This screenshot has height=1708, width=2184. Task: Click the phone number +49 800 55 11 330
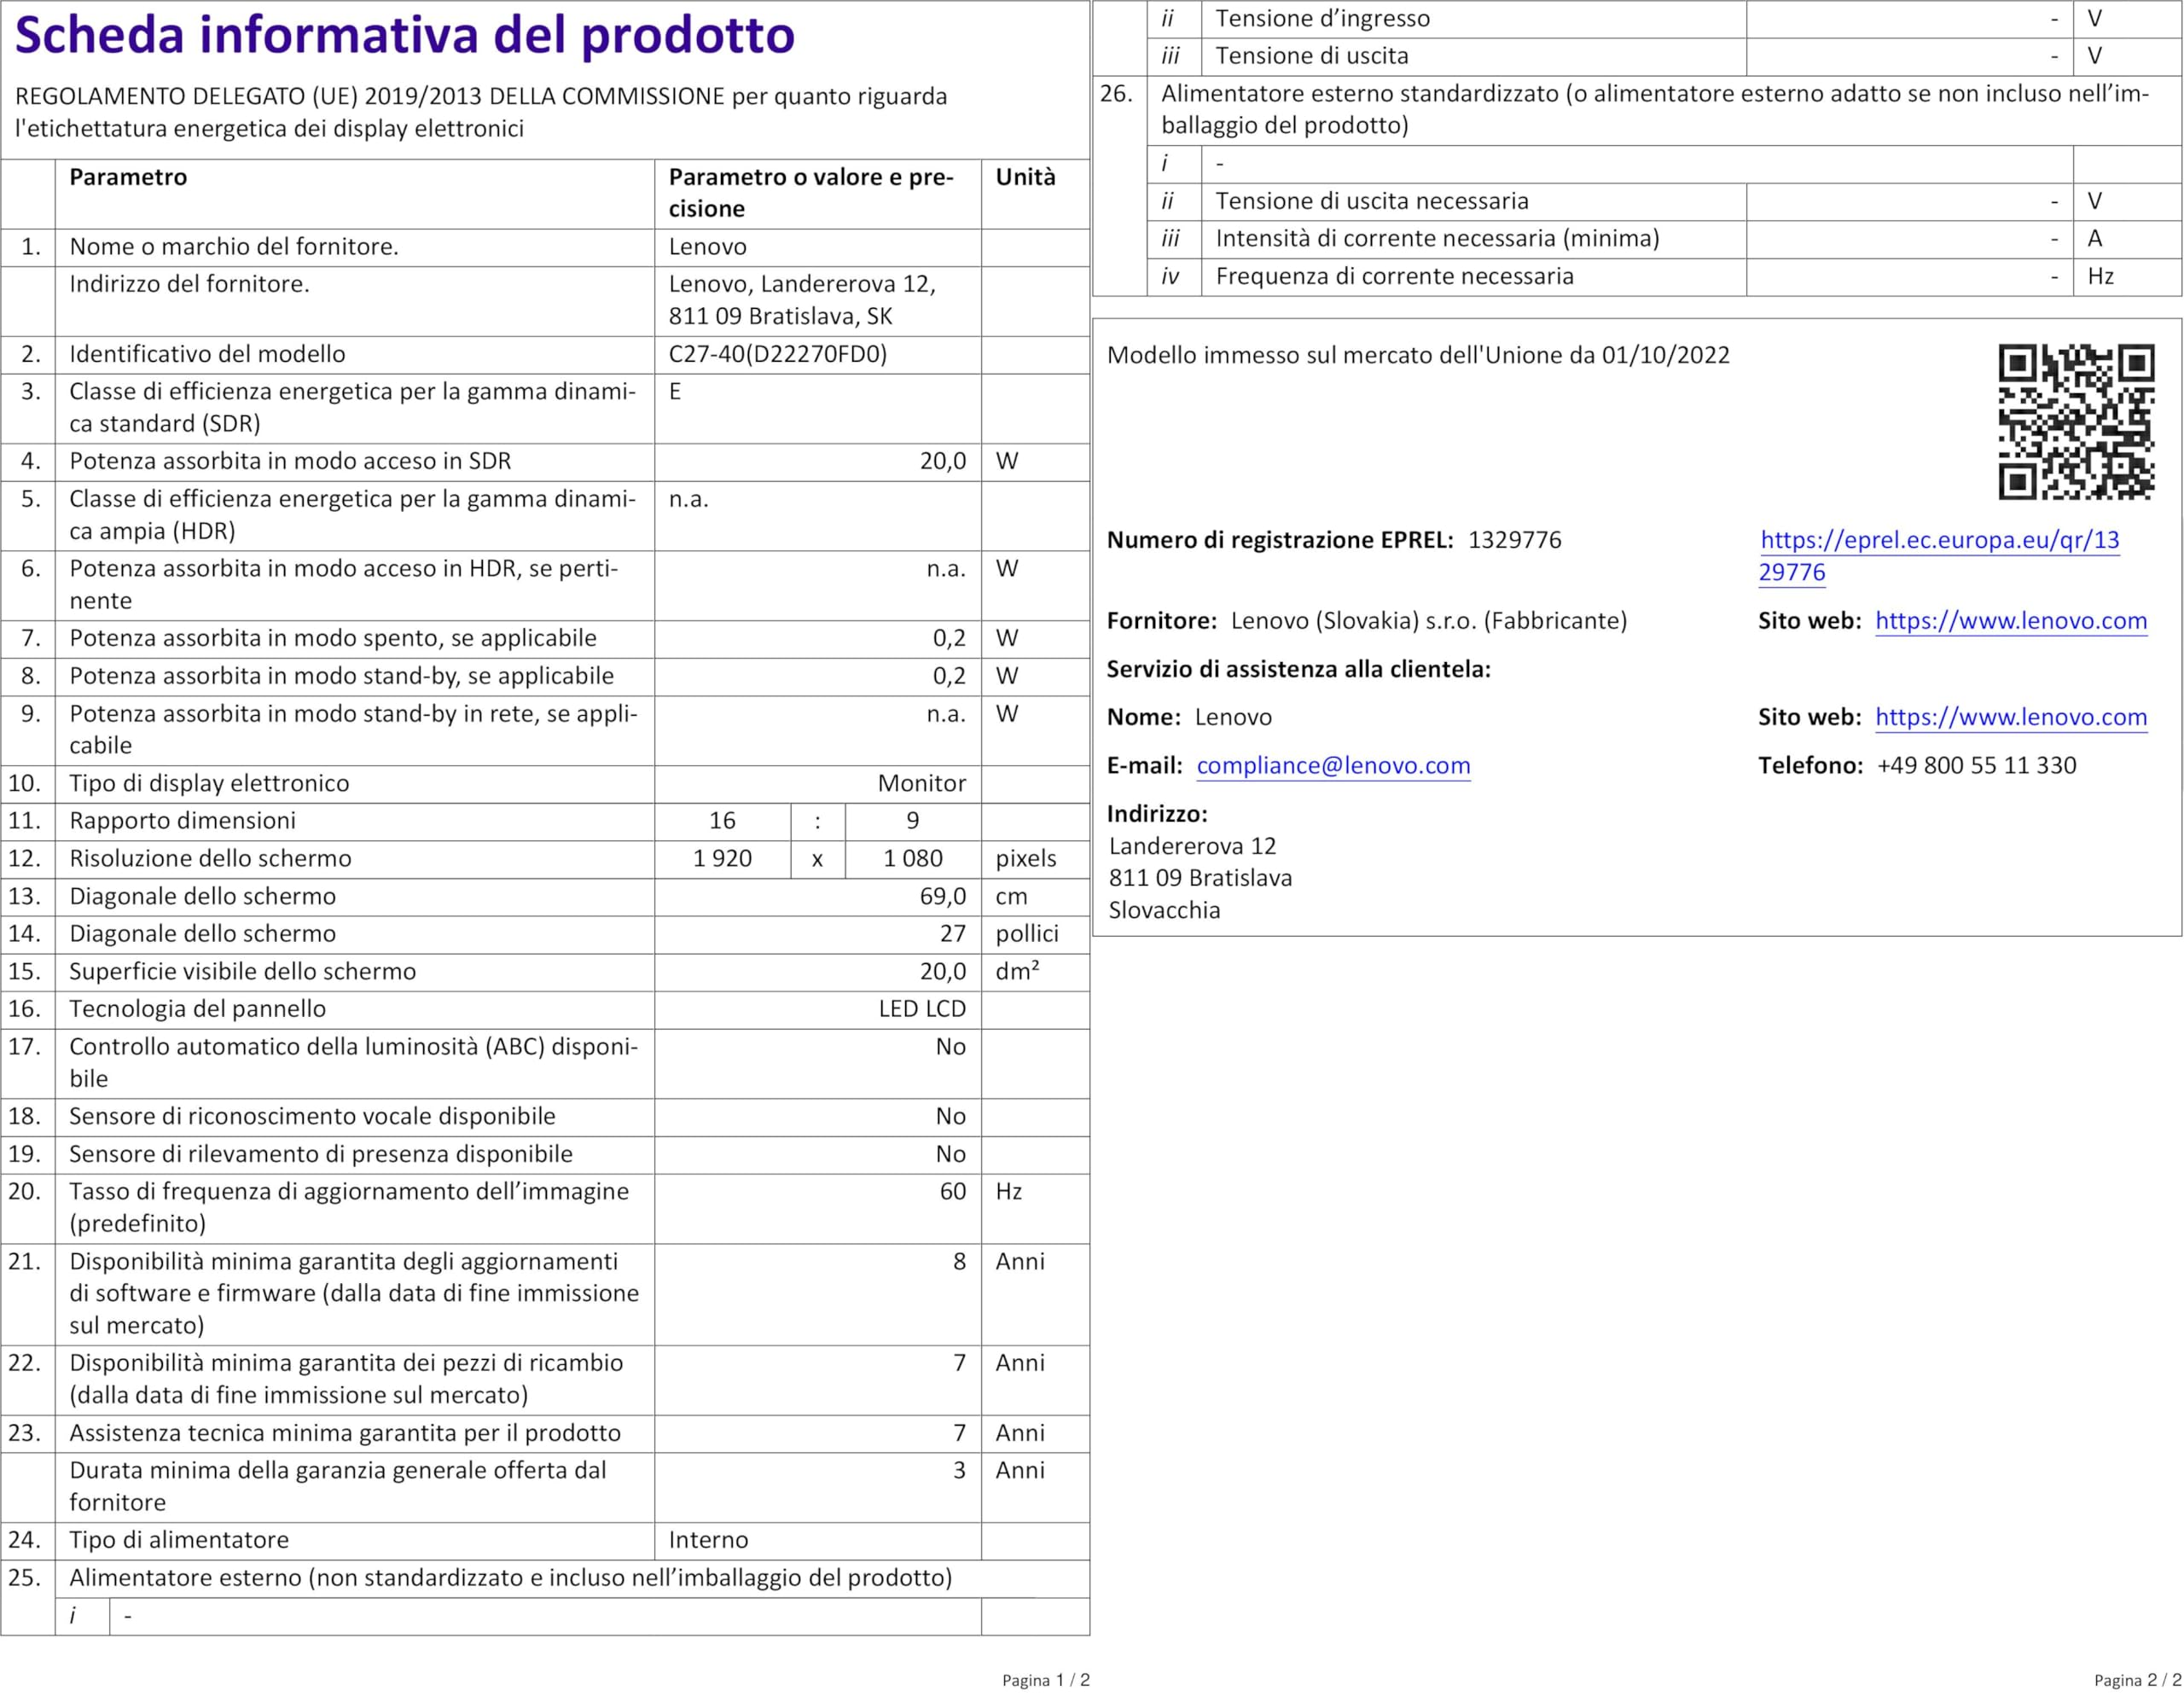1976,766
